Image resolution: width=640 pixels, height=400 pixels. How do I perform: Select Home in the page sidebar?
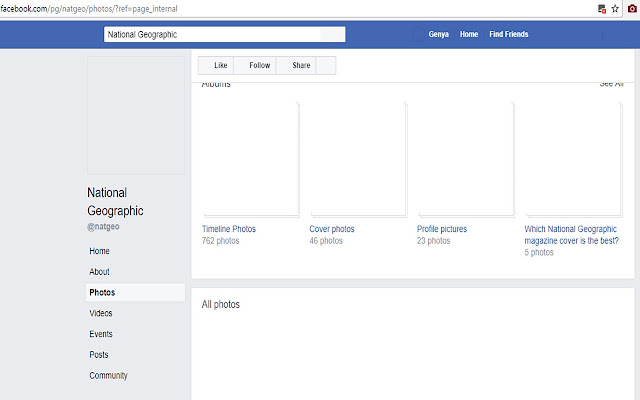pos(99,251)
